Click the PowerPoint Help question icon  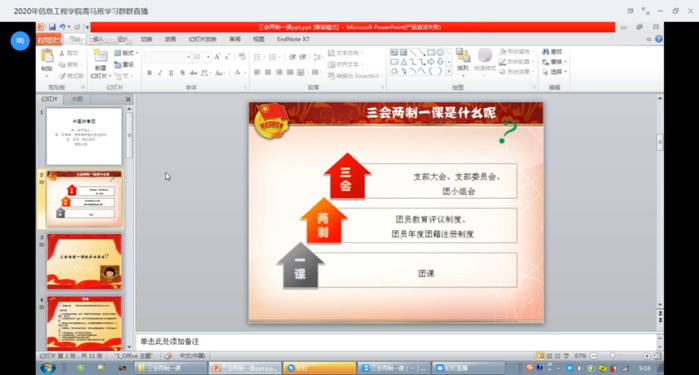click(x=658, y=39)
